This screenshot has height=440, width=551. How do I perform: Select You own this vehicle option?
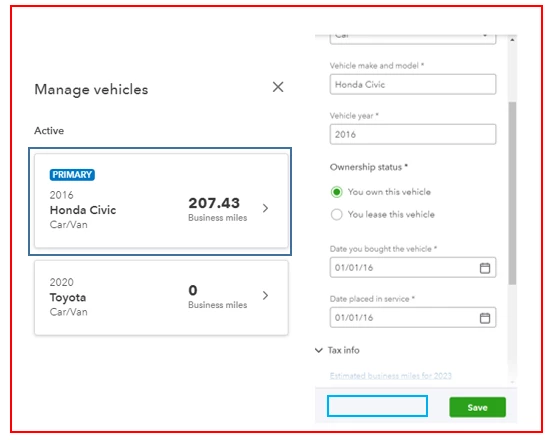point(336,192)
